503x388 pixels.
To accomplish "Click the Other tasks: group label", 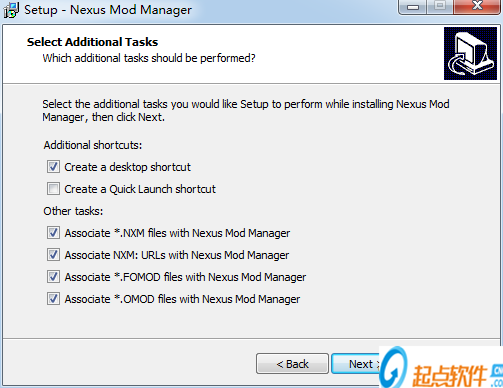I will pyautogui.click(x=73, y=211).
